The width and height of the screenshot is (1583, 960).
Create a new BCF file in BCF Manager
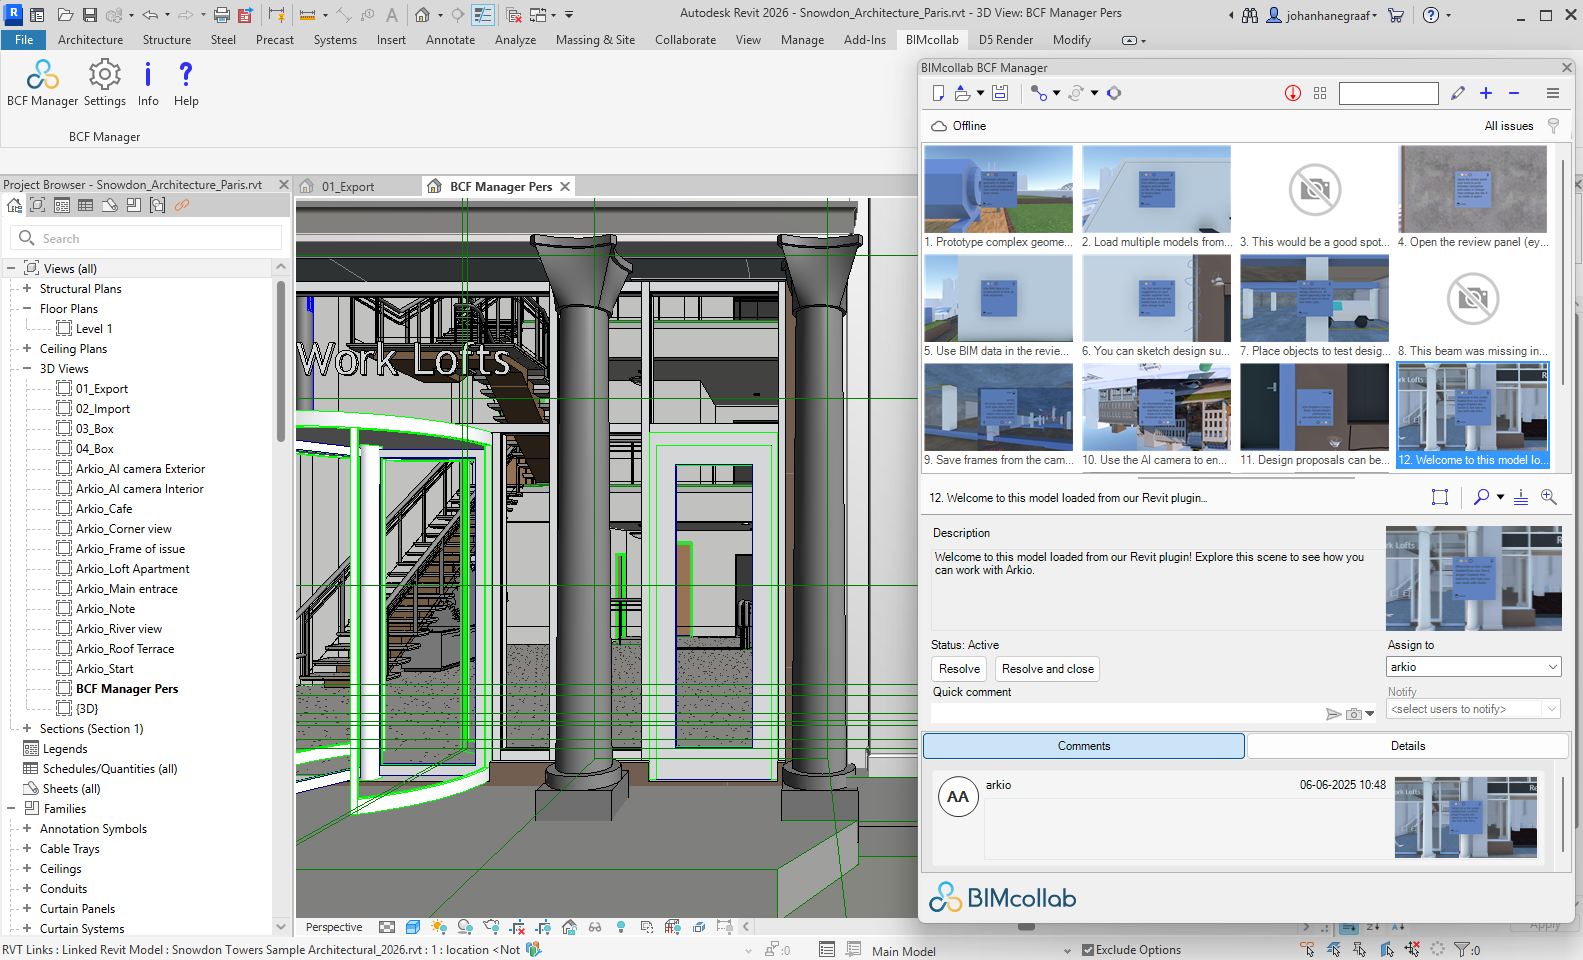coord(938,93)
